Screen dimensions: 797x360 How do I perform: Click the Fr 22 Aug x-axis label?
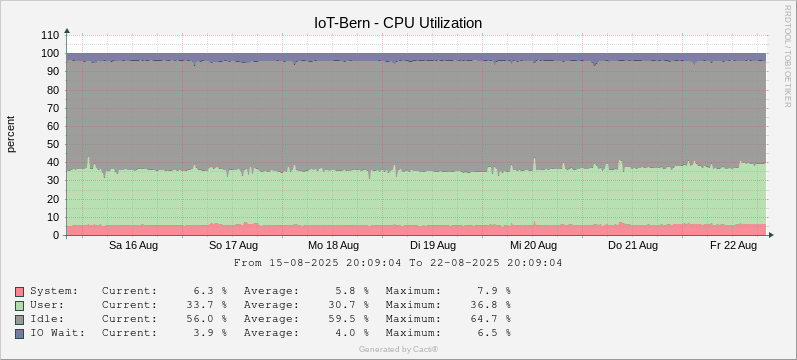(x=733, y=246)
